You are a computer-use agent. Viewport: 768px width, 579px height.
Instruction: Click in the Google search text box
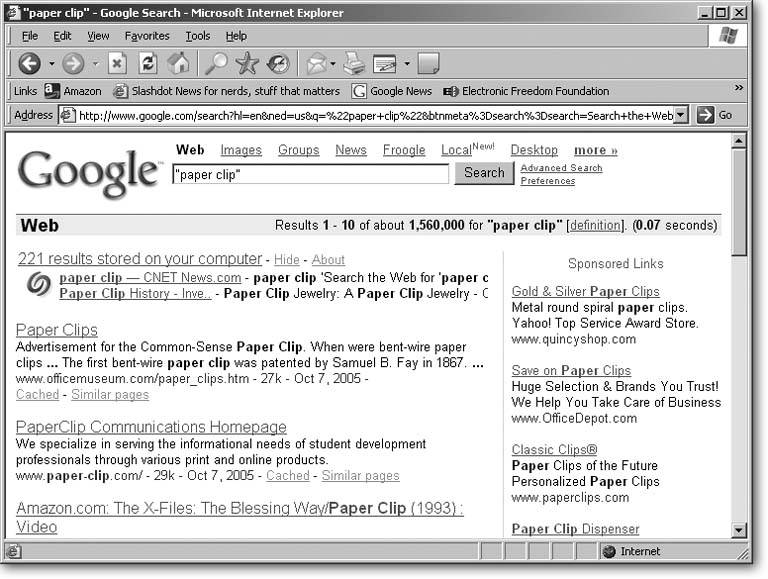[311, 174]
